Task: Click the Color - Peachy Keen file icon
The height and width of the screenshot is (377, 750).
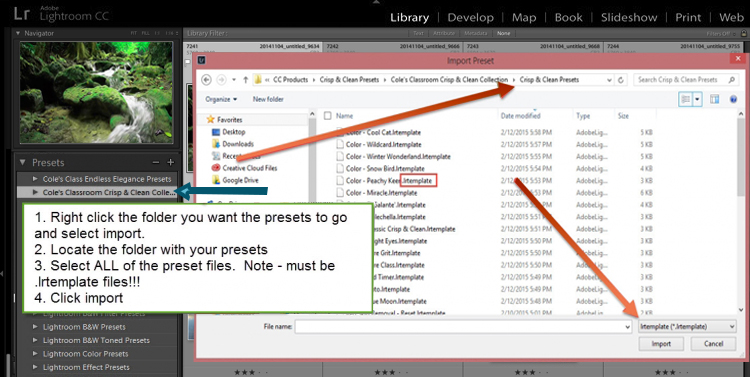Action: pos(340,180)
